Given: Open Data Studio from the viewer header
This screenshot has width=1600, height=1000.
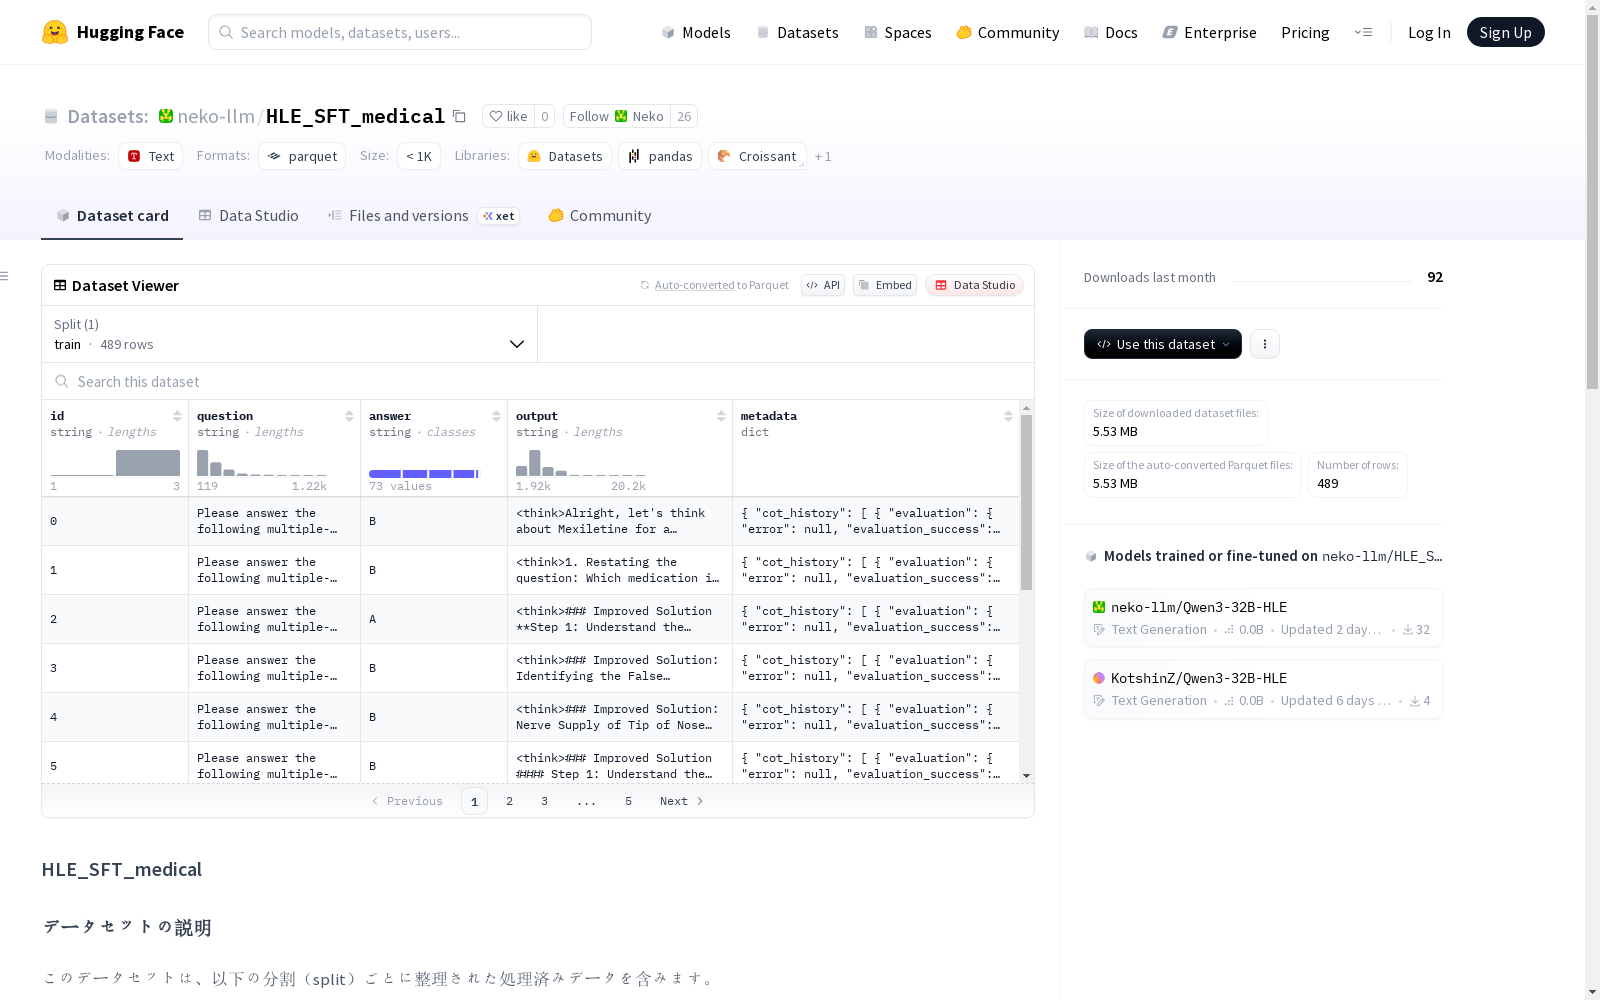Looking at the screenshot, I should tap(974, 285).
